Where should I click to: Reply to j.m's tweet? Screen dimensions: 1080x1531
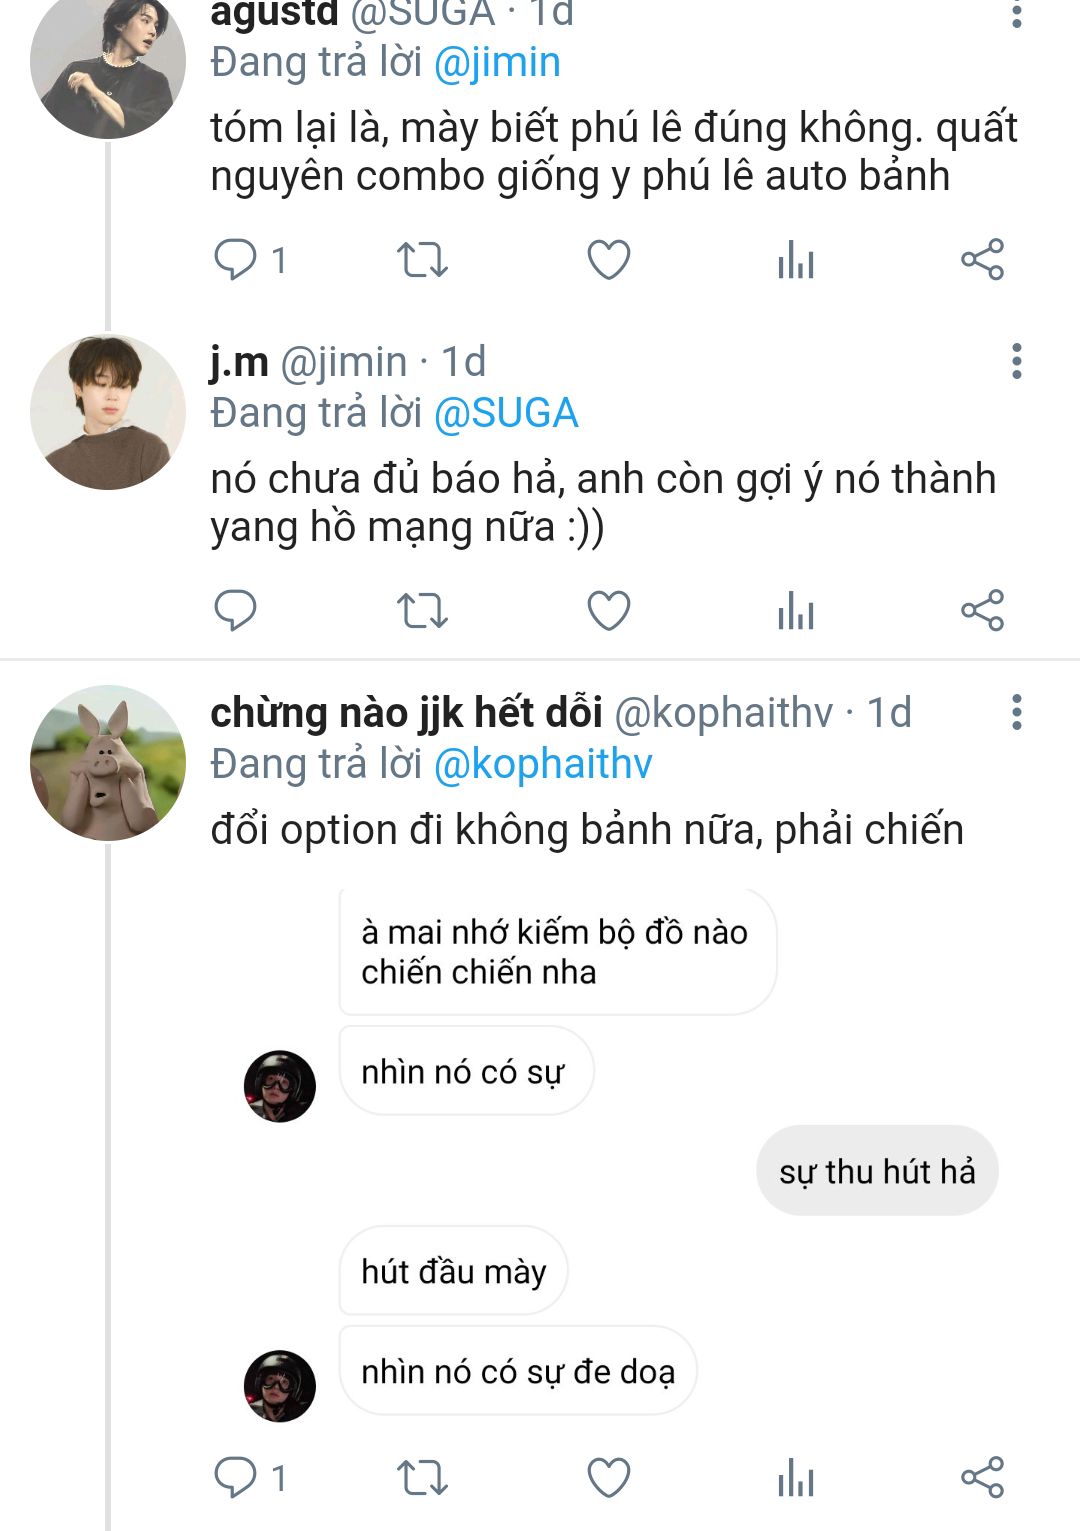(x=236, y=610)
